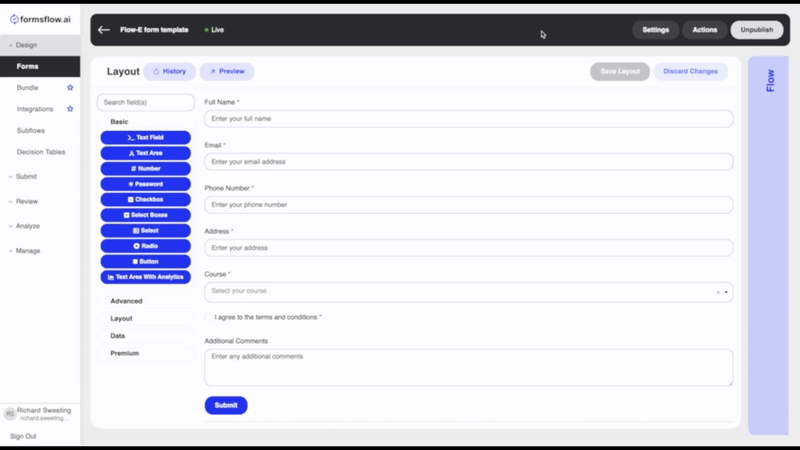Select the Text Area With Analytics component
Image resolution: width=800 pixels, height=450 pixels.
coord(145,277)
